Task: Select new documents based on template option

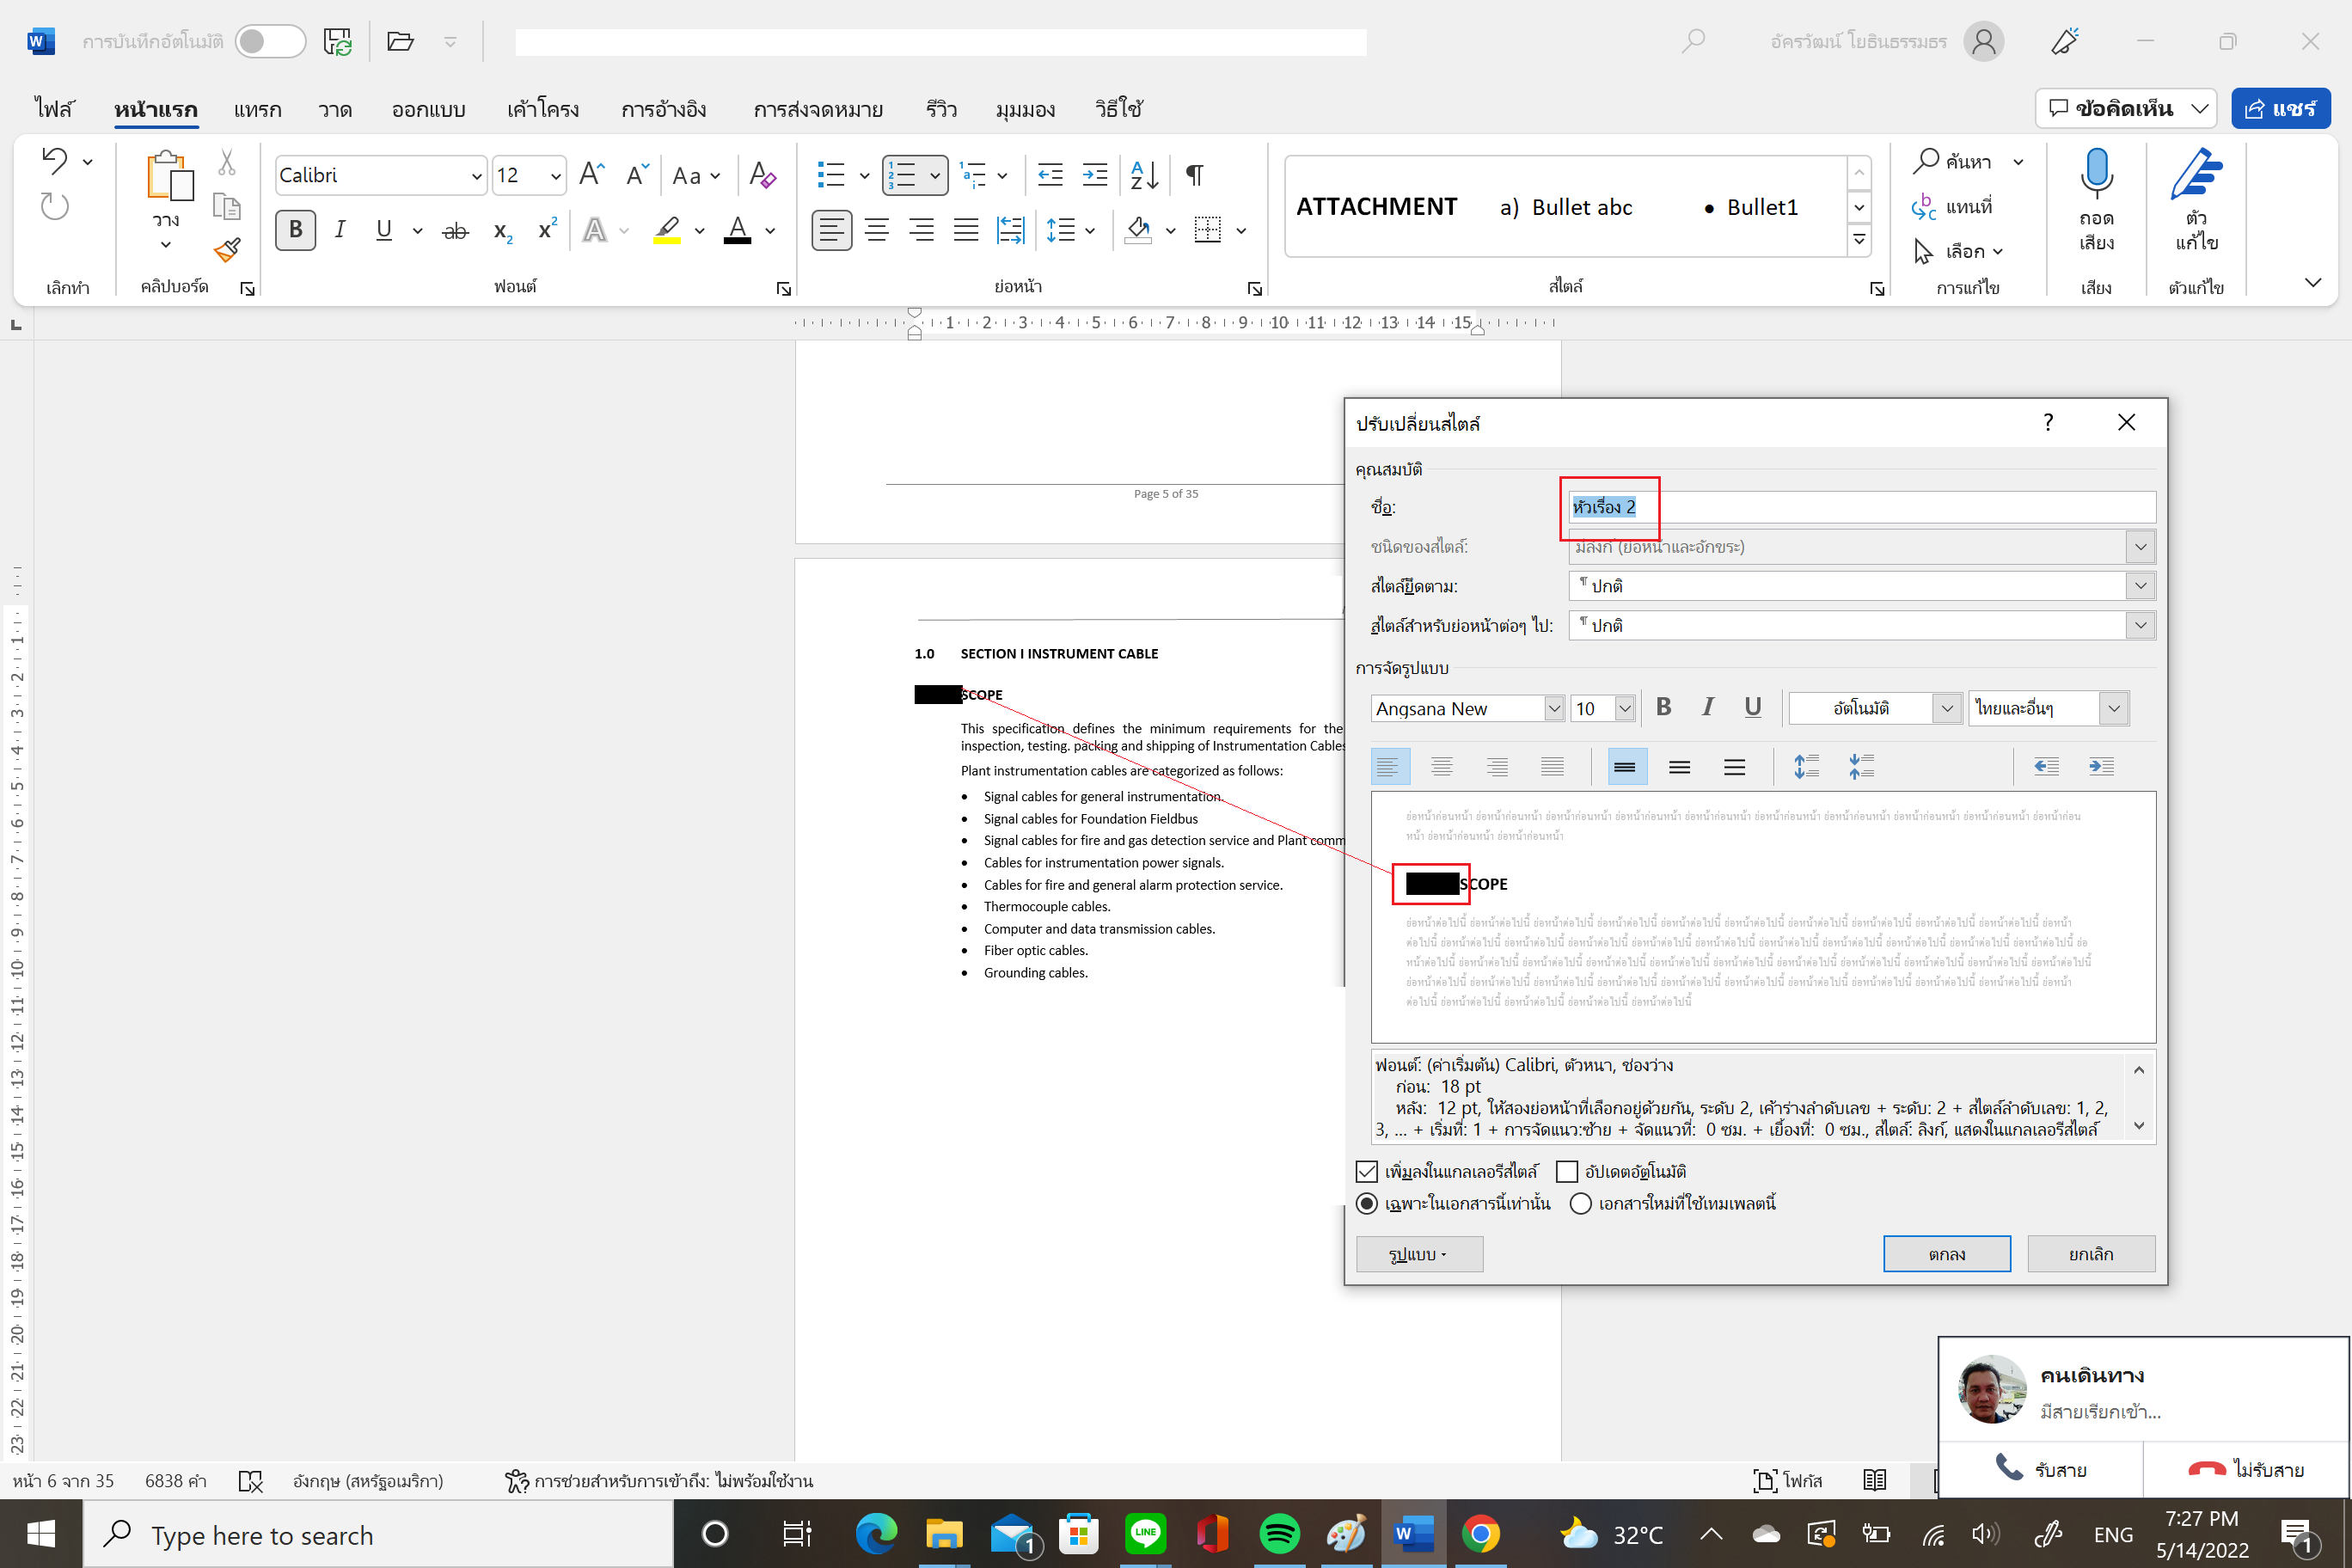Action: click(1581, 1203)
